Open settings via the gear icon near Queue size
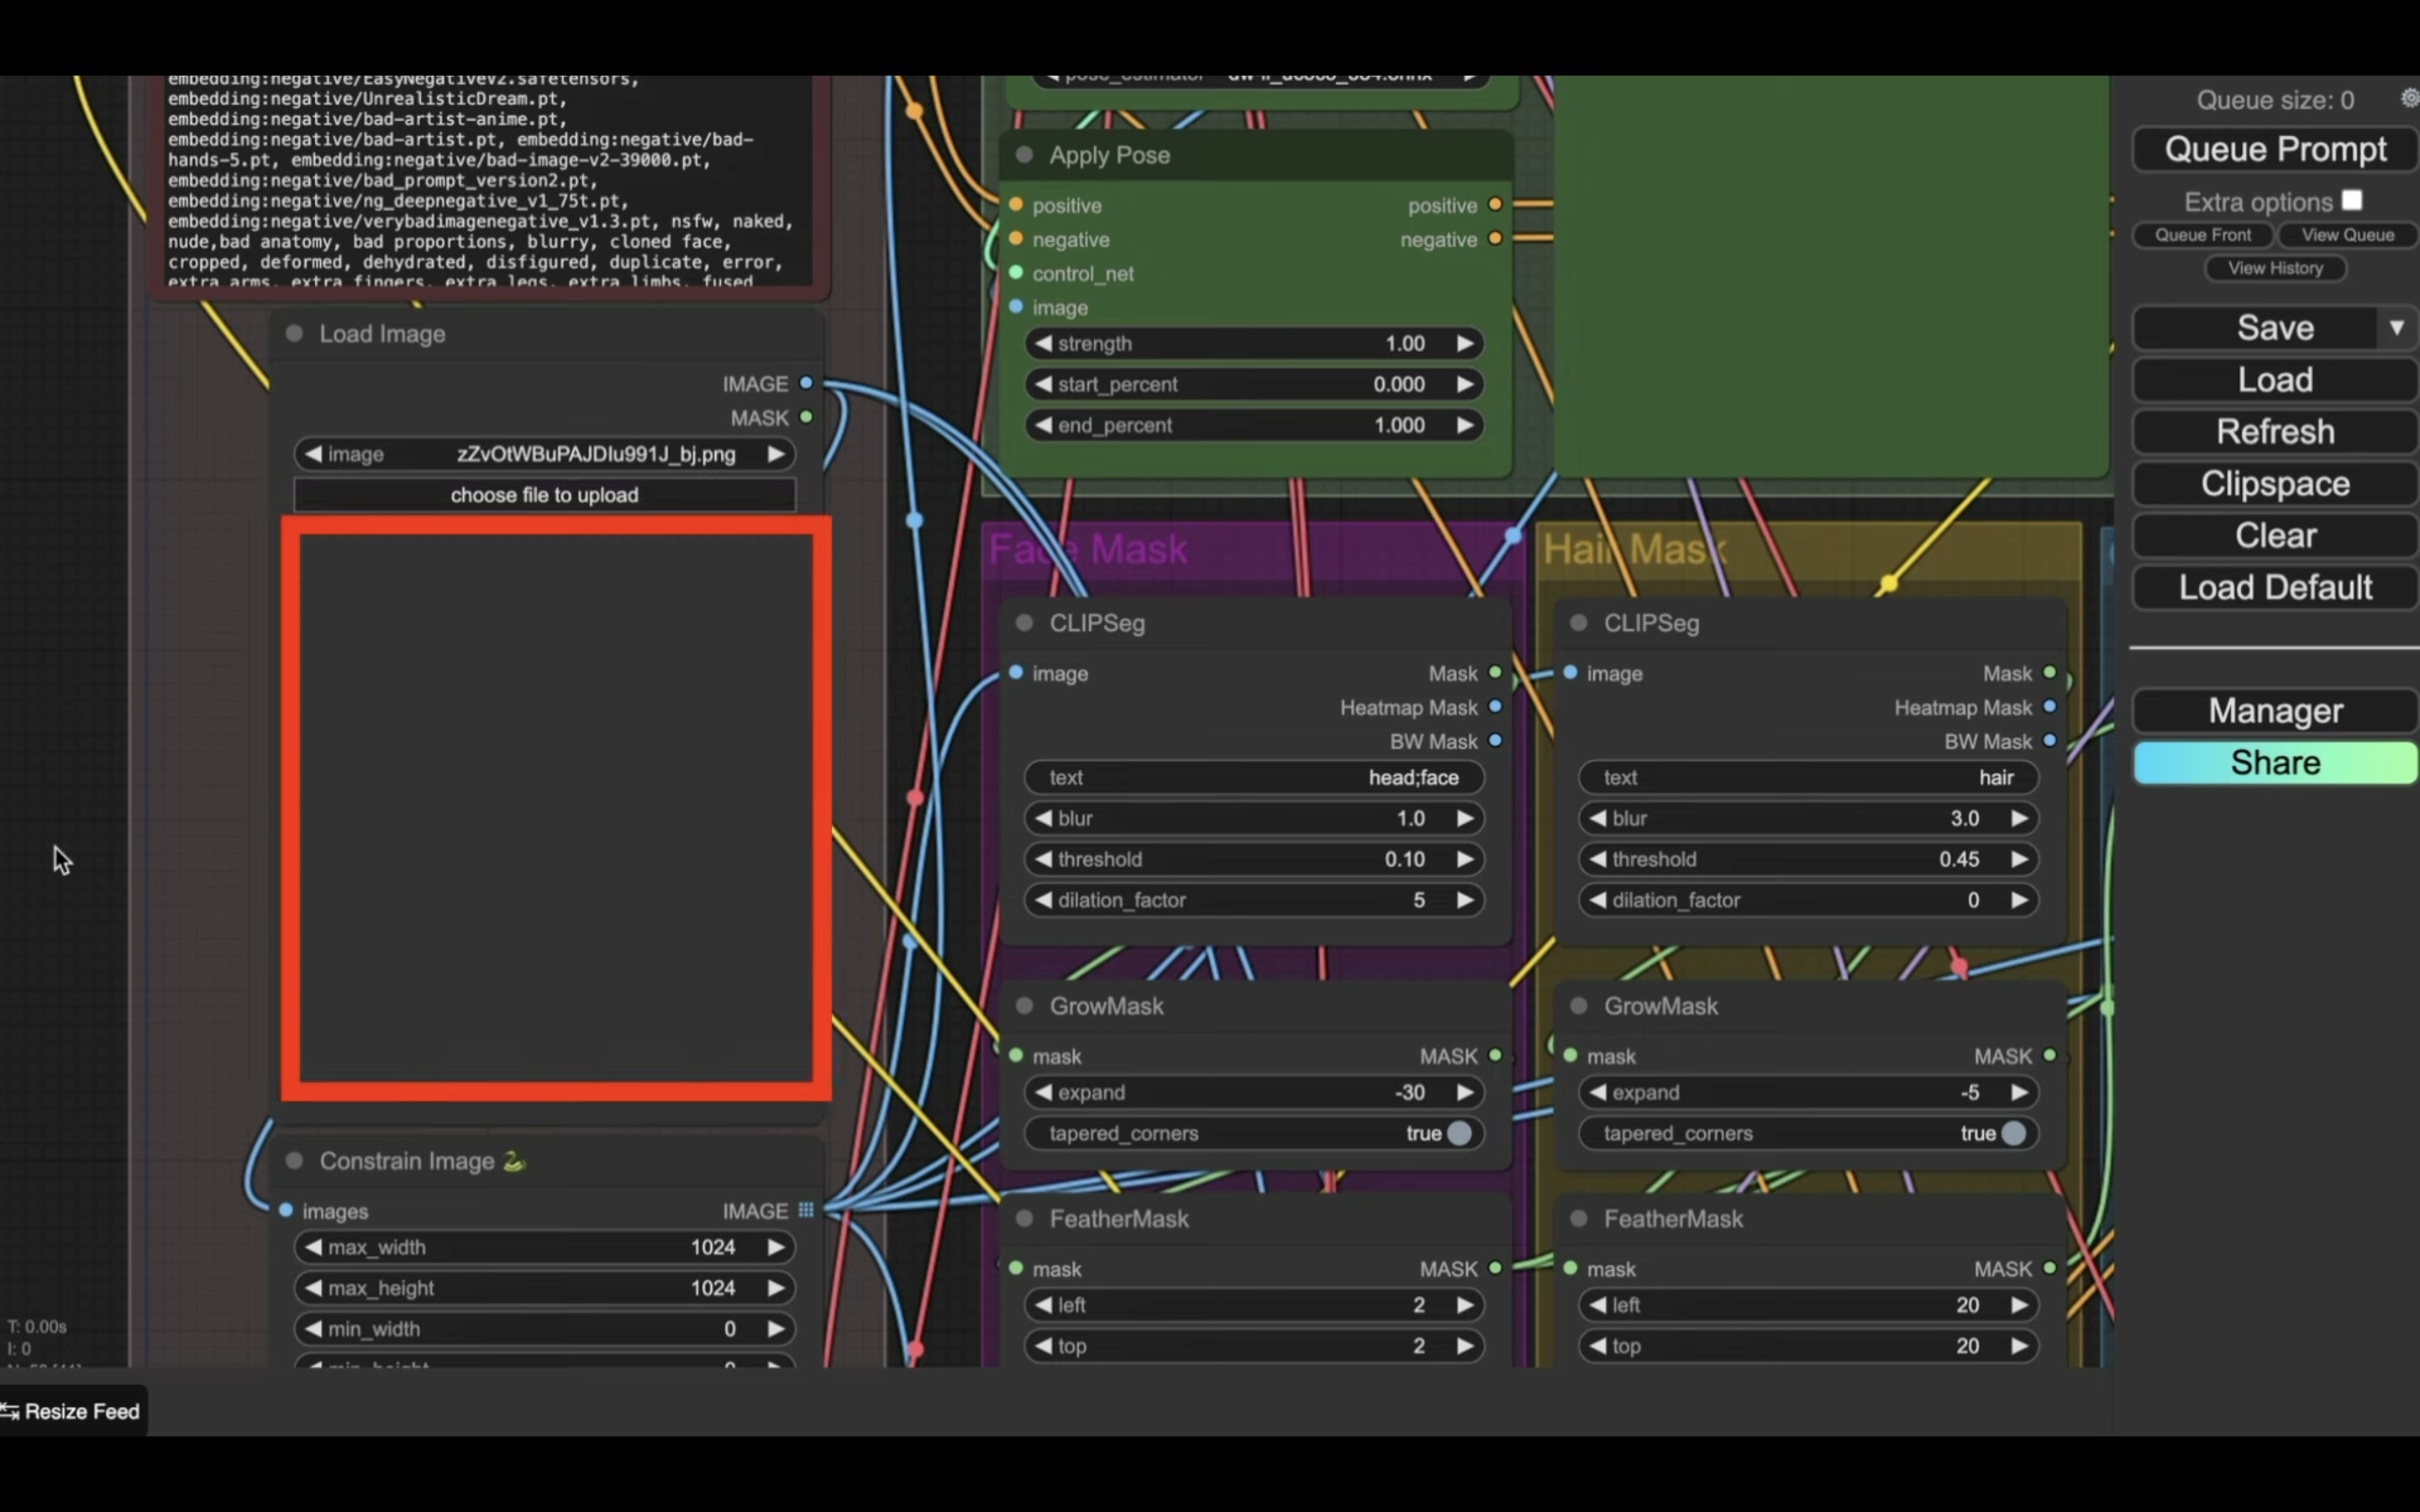 [2409, 98]
